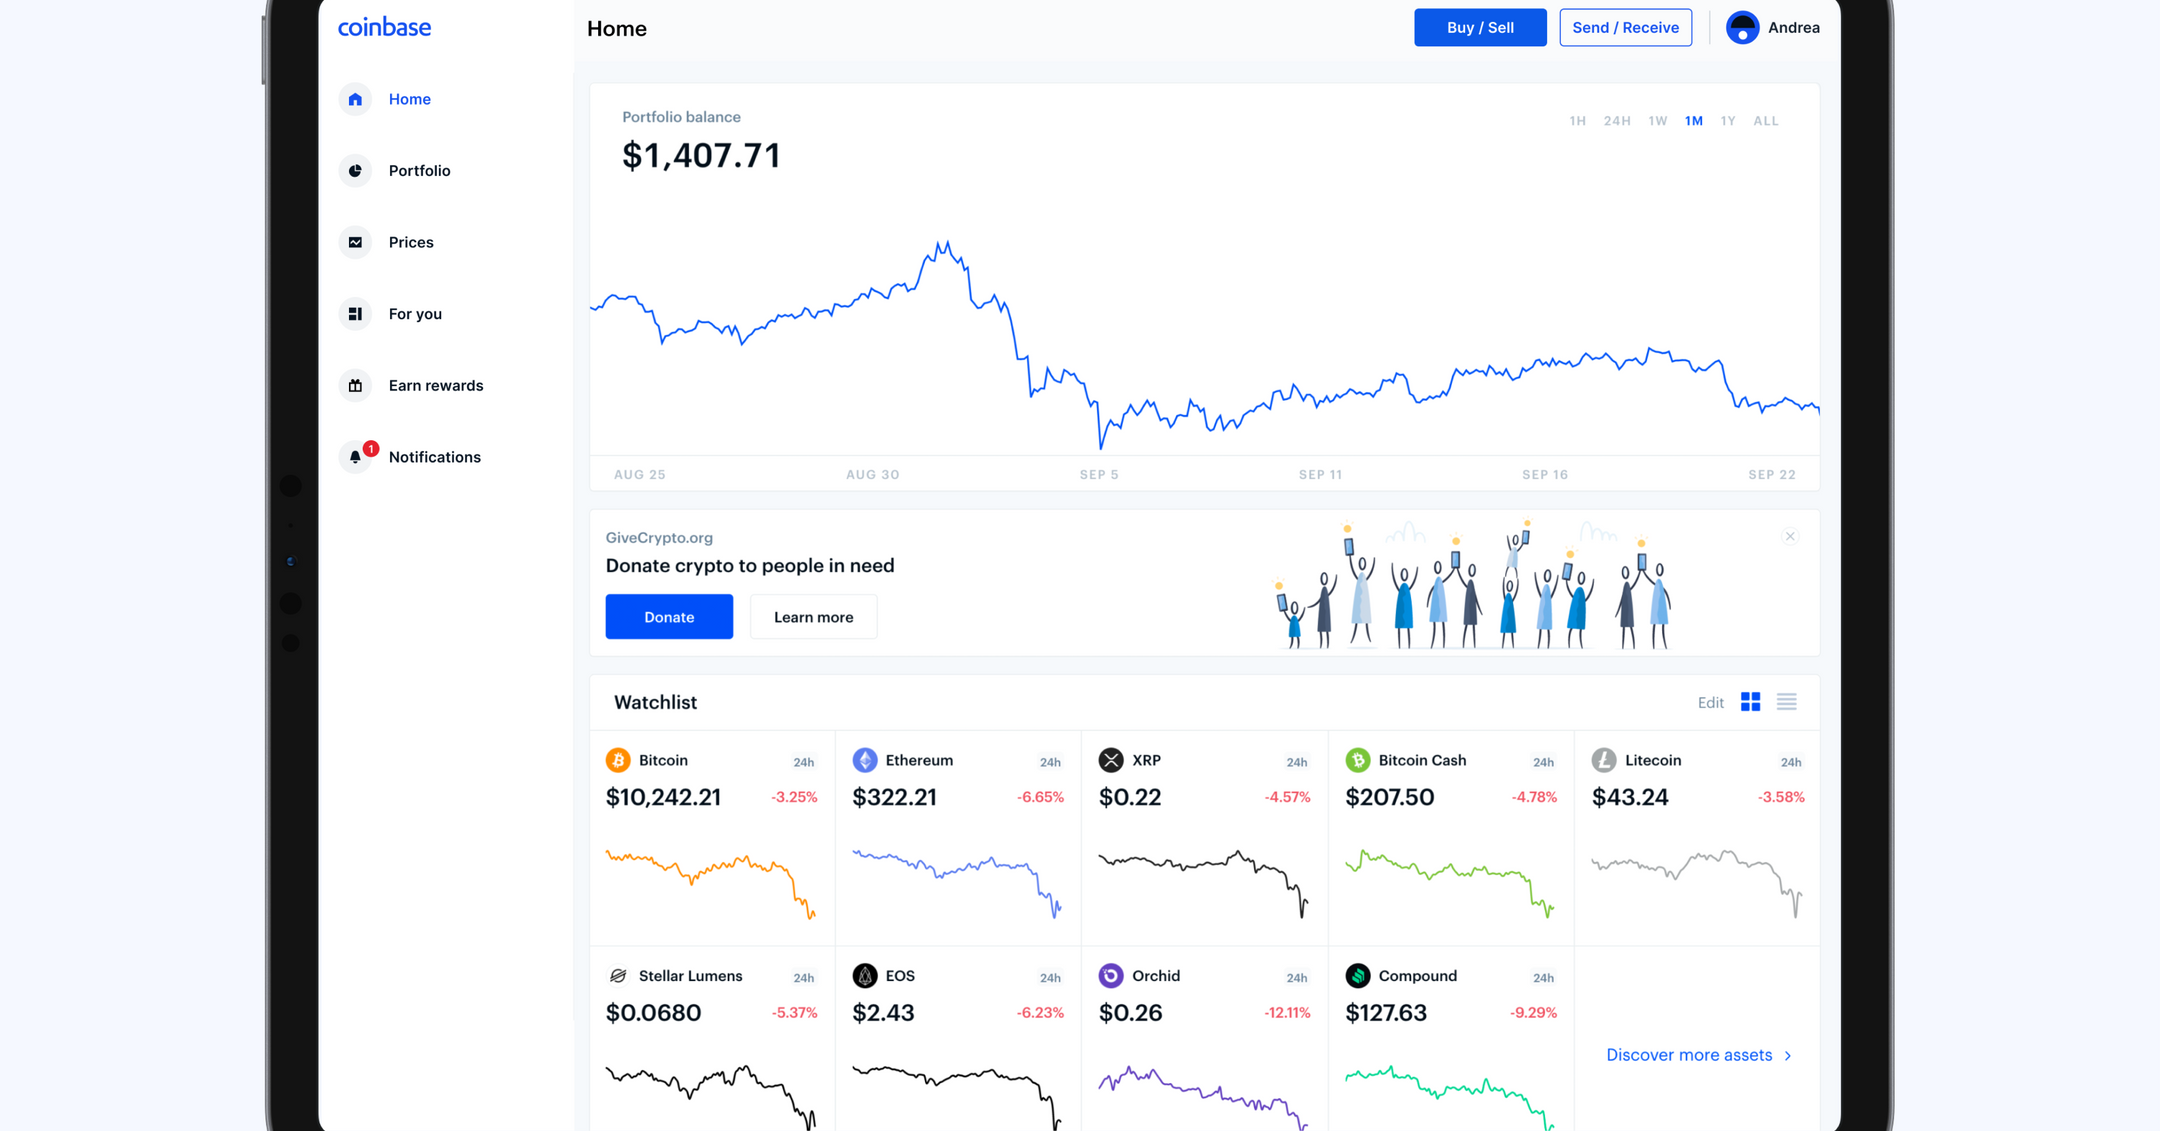Click the Earn Rewards icon in sidebar
2160x1131 pixels.
[356, 384]
